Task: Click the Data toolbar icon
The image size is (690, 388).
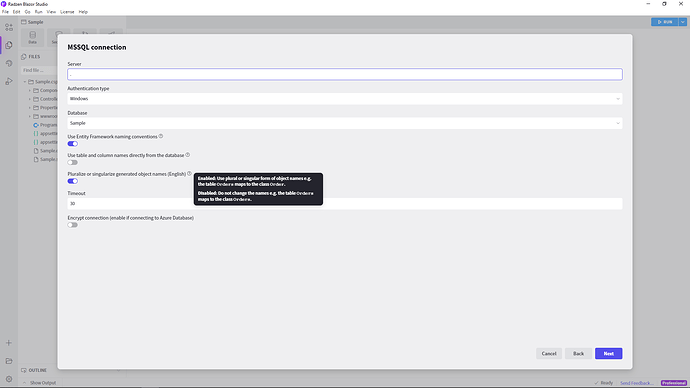Action: pos(33,37)
